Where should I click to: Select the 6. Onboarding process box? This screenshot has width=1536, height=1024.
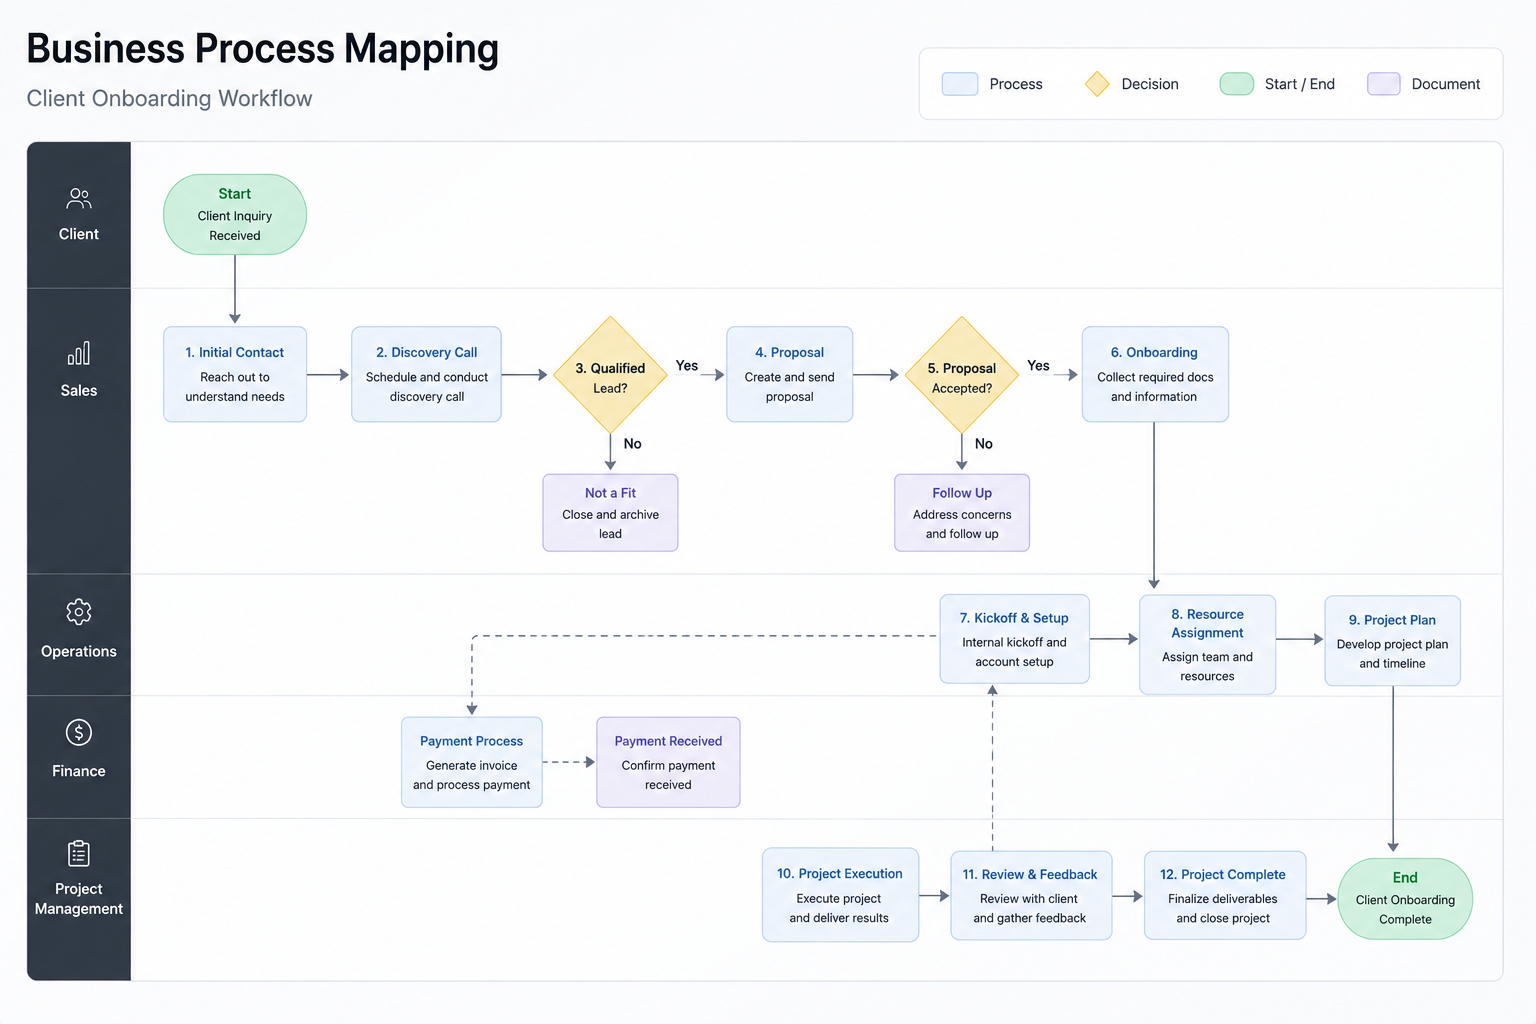(1155, 374)
